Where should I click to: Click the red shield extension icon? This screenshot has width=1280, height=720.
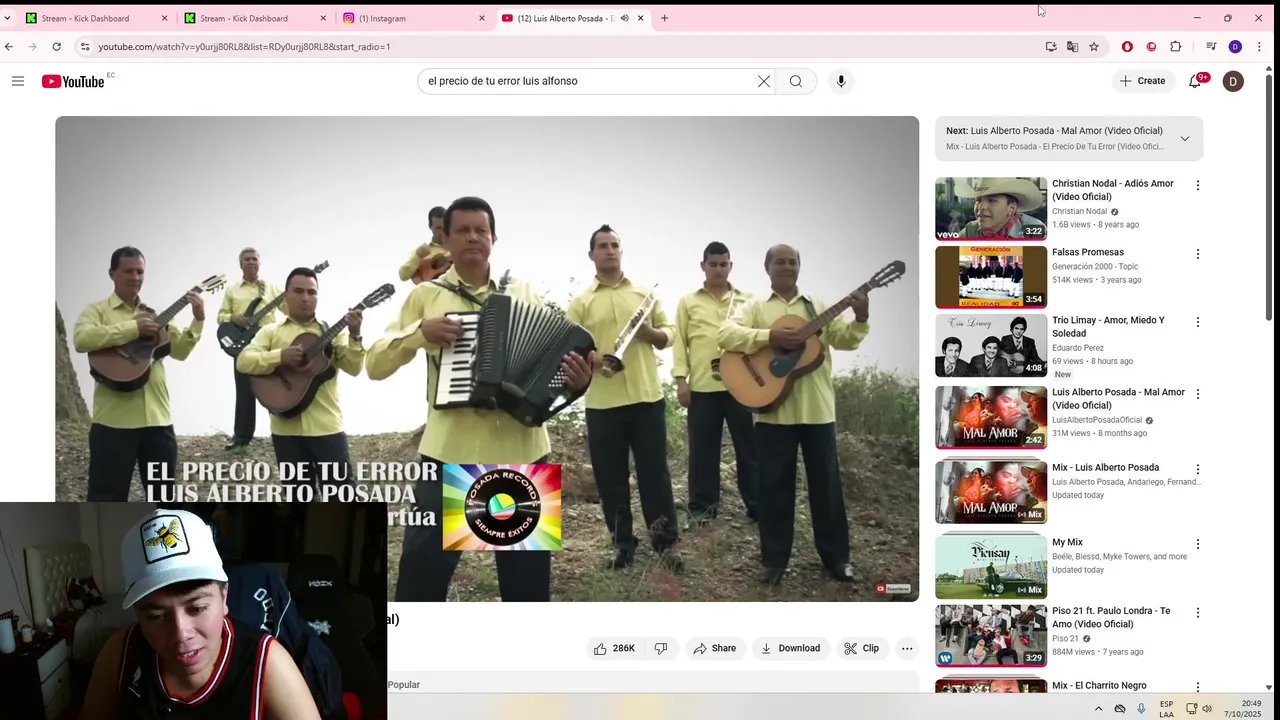pyautogui.click(x=1127, y=46)
